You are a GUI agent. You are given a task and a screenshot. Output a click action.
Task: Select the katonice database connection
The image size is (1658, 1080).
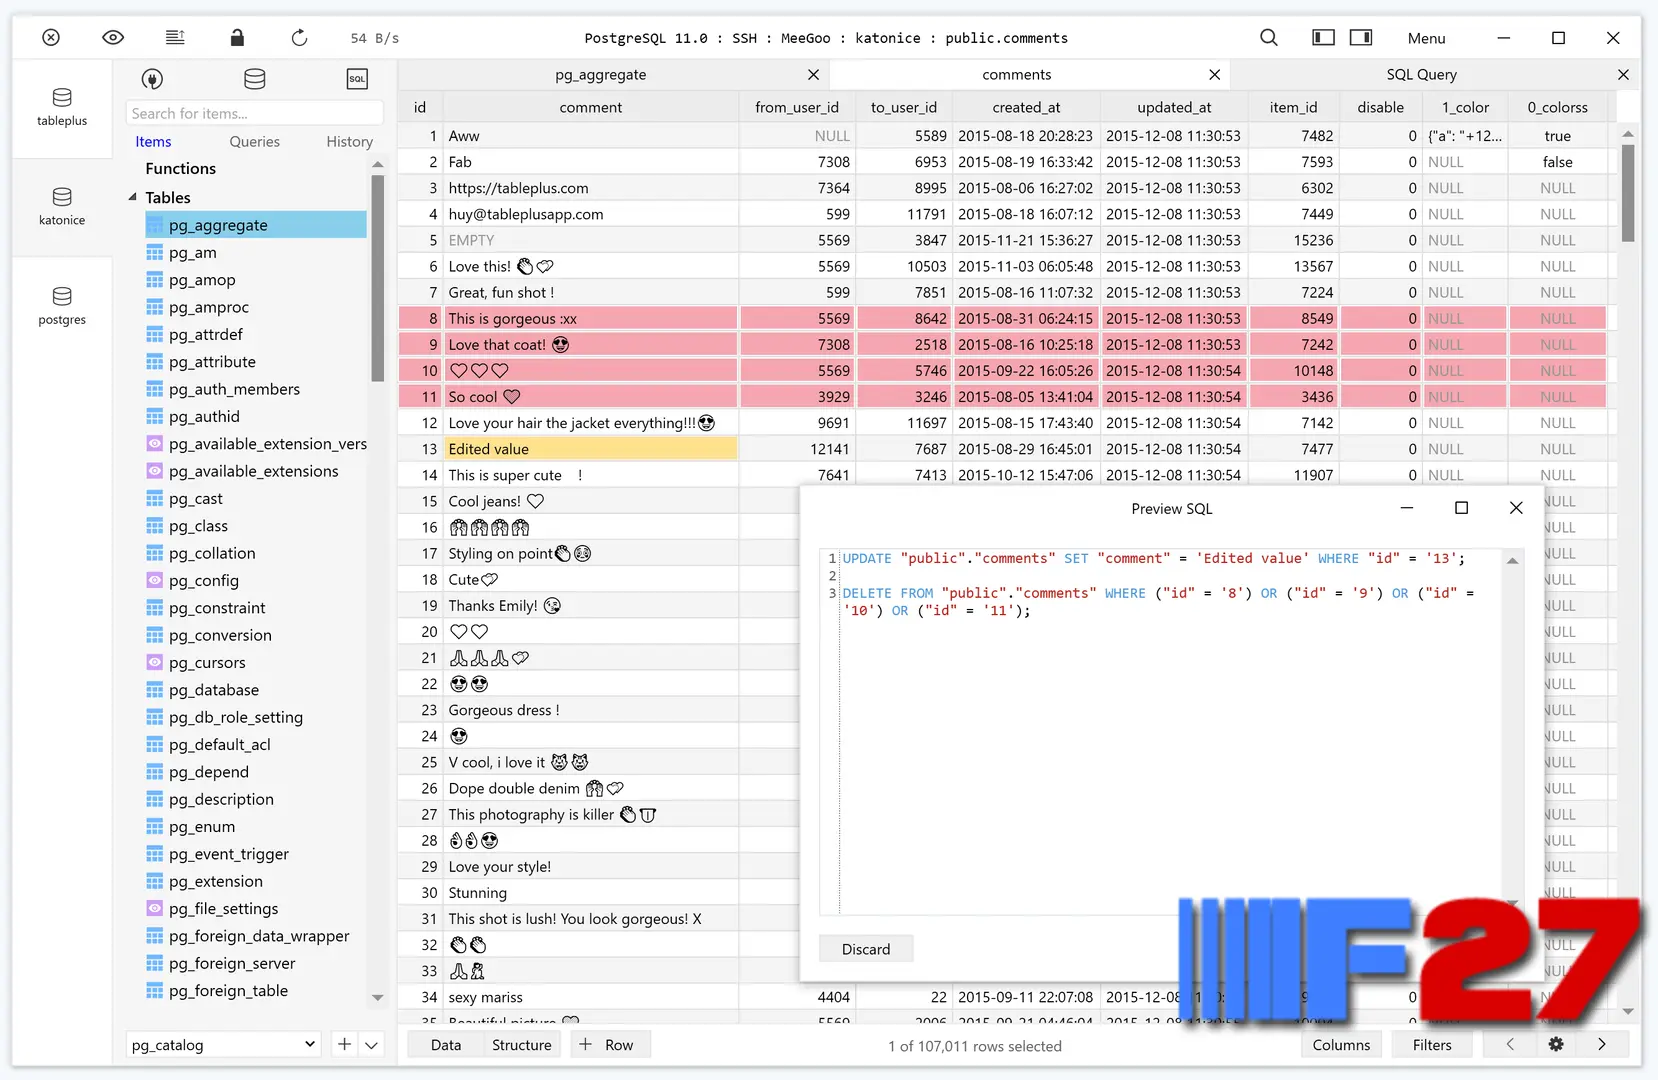(62, 207)
